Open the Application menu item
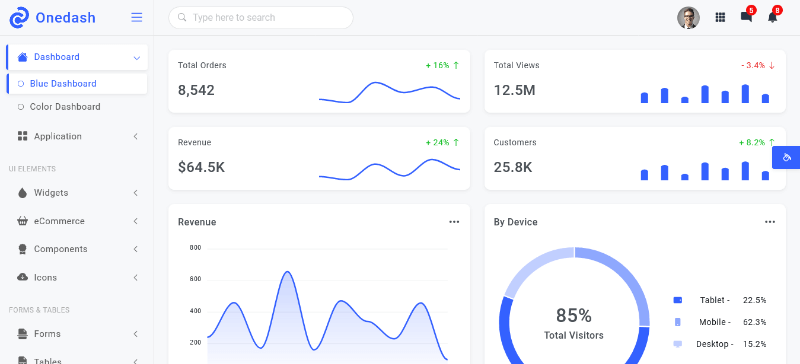Viewport: 800px width, 364px height. (77, 136)
